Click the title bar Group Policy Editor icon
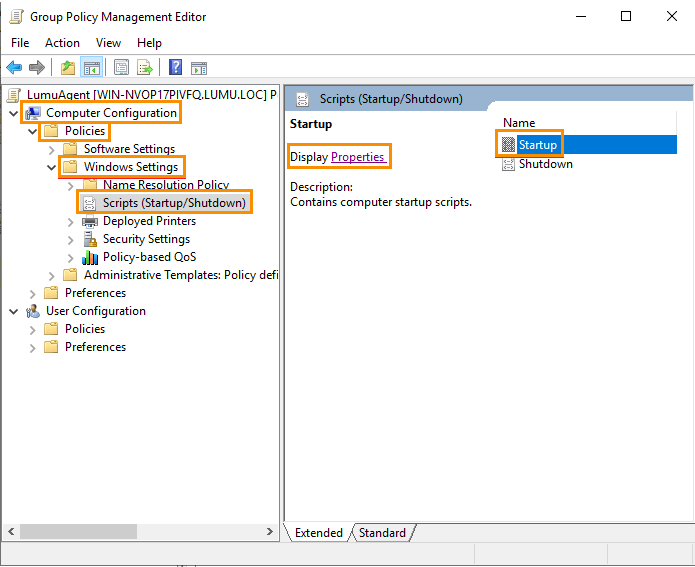This screenshot has width=695, height=567. pos(16,17)
